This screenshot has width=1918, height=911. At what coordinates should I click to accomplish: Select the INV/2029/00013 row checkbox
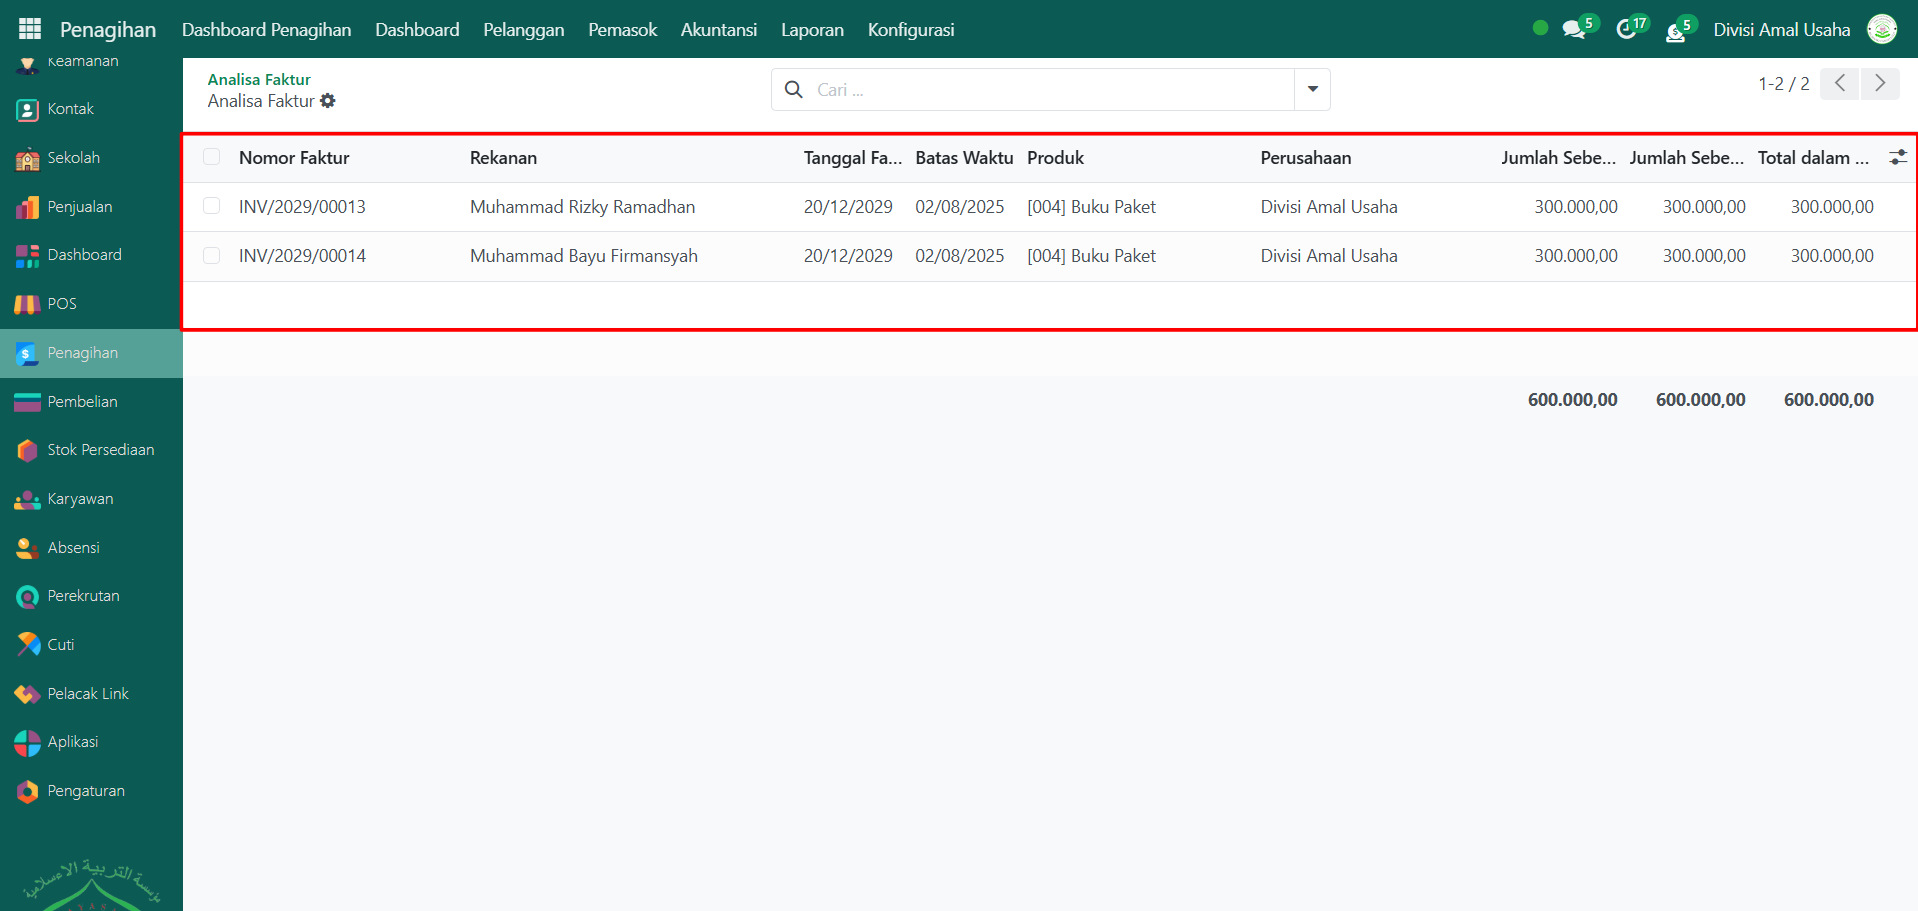[x=211, y=206]
